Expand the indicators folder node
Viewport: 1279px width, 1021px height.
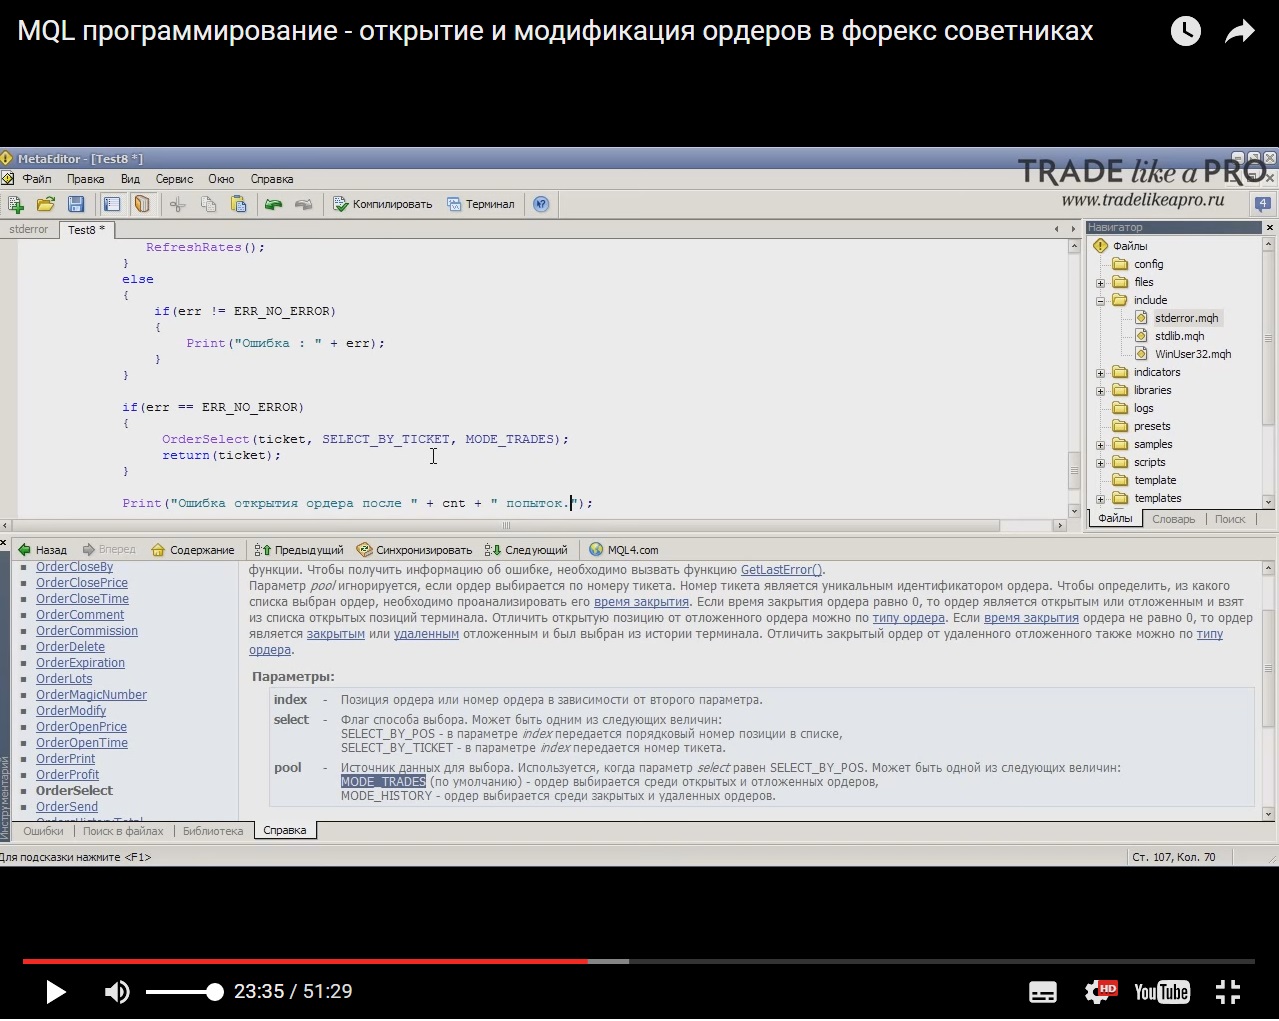coord(1101,373)
